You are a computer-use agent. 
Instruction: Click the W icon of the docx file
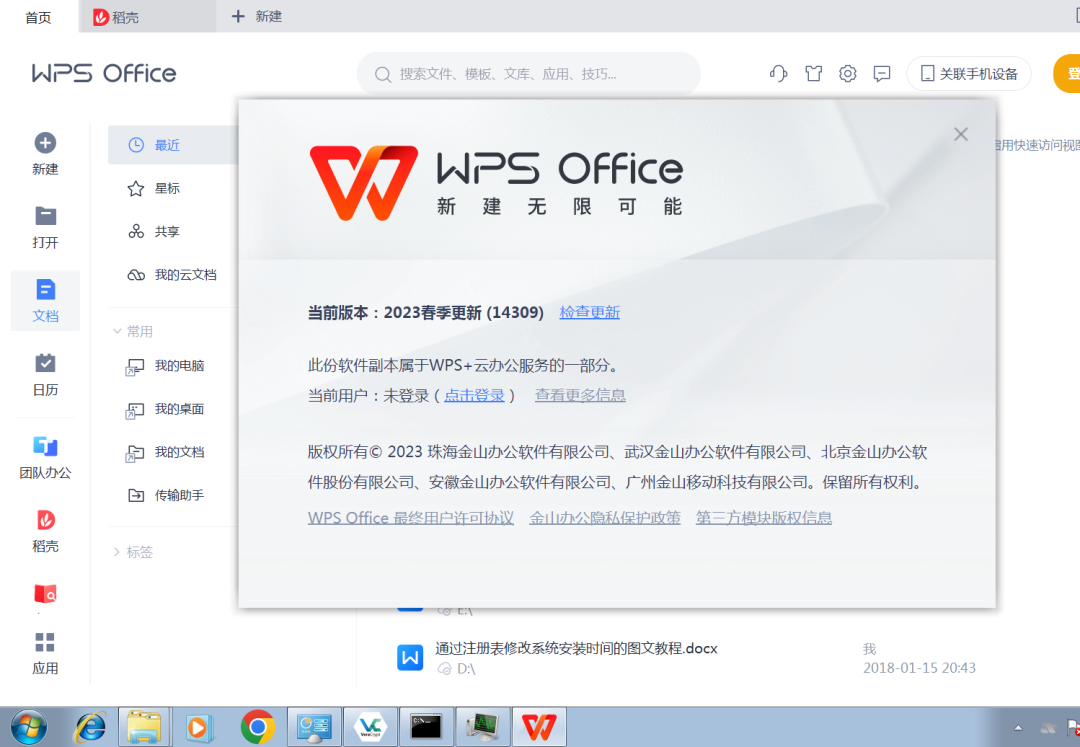pos(411,657)
